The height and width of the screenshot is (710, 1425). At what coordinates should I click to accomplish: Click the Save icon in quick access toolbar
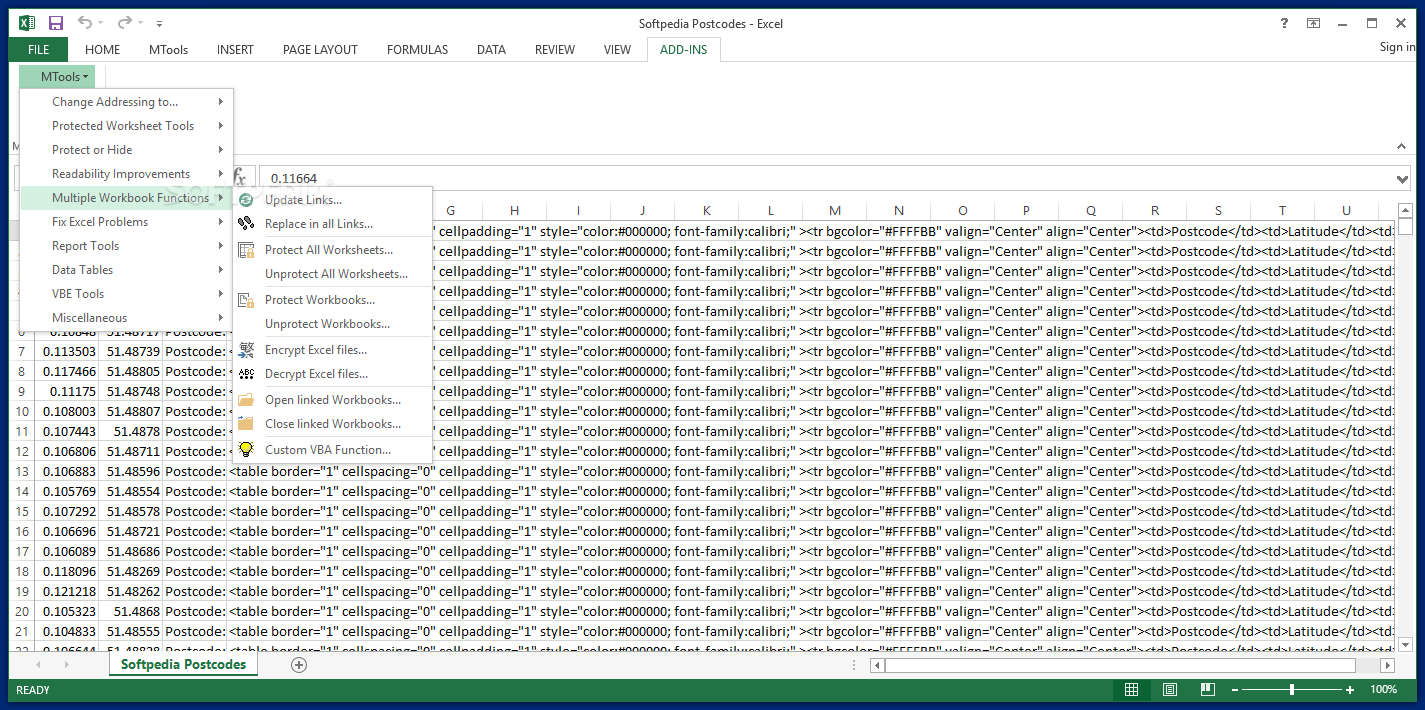pyautogui.click(x=56, y=23)
